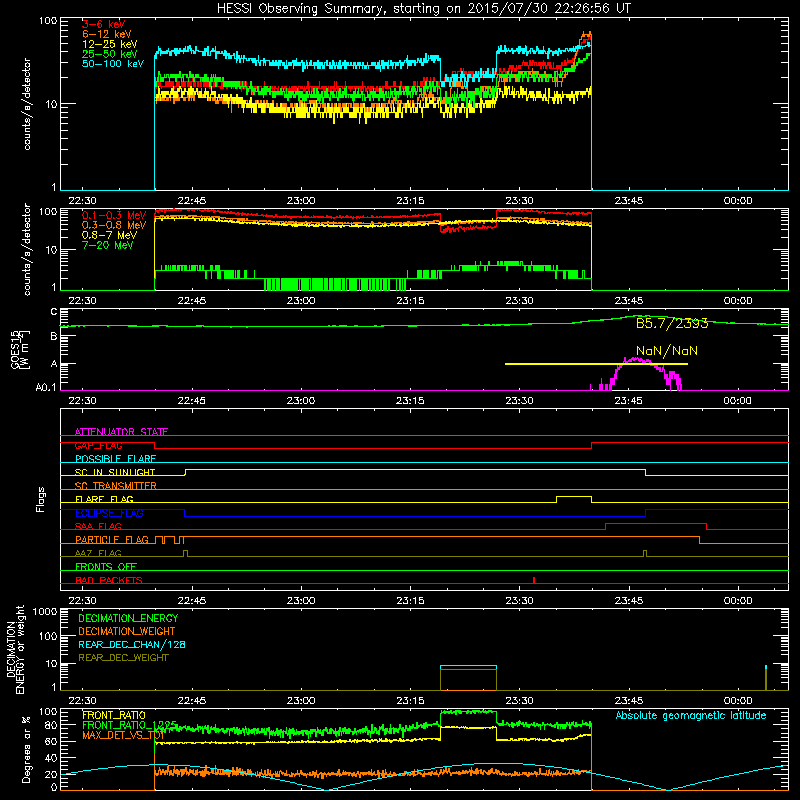Select the SC_IN_SUNLIGHT flag label
The image size is (800, 800).
pos(115,472)
